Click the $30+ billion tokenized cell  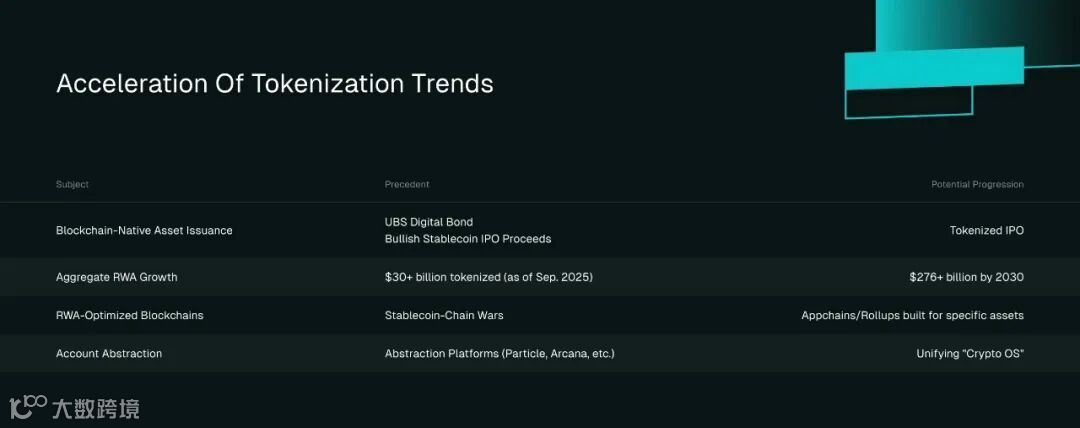[488, 277]
